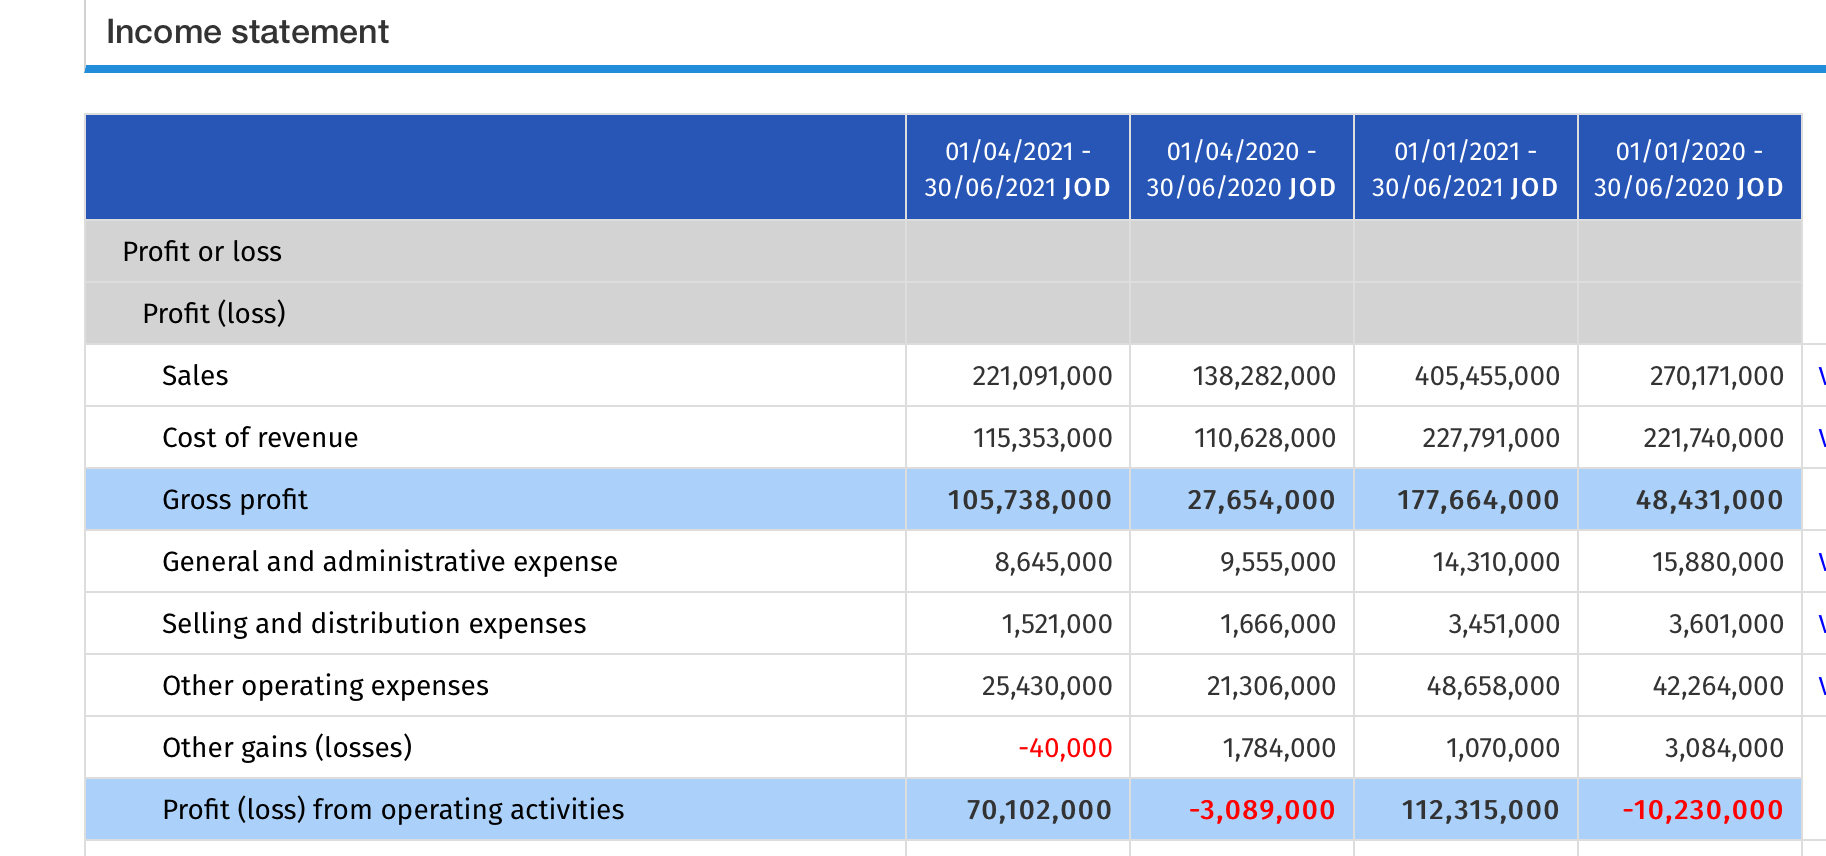Click operating profit value 70,102,000
The height and width of the screenshot is (856, 1826).
click(1039, 810)
